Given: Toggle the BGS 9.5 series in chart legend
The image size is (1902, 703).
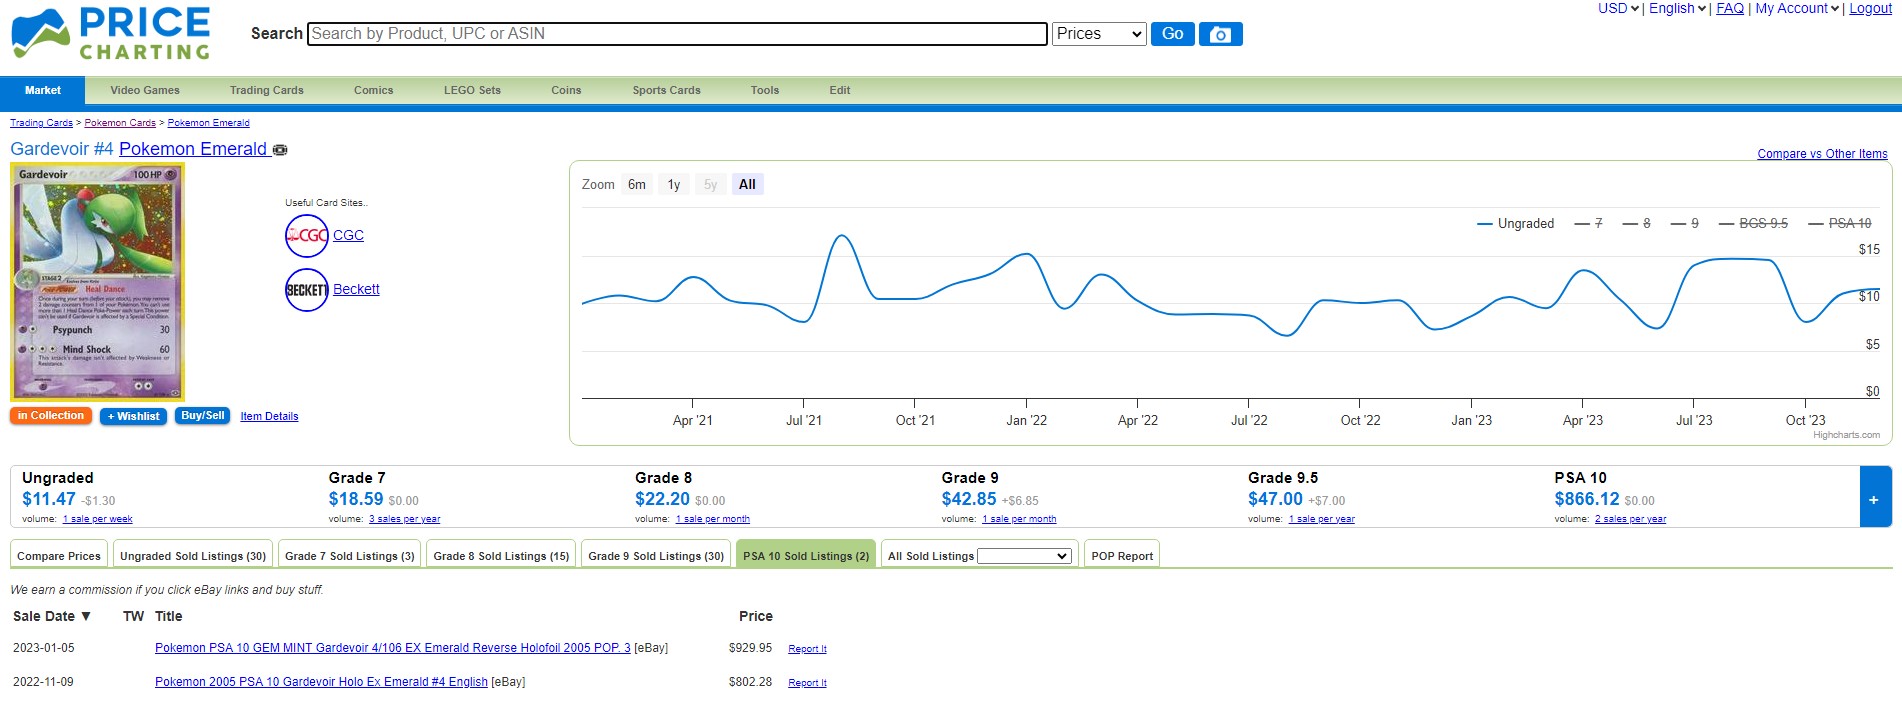Looking at the screenshot, I should tap(1753, 224).
